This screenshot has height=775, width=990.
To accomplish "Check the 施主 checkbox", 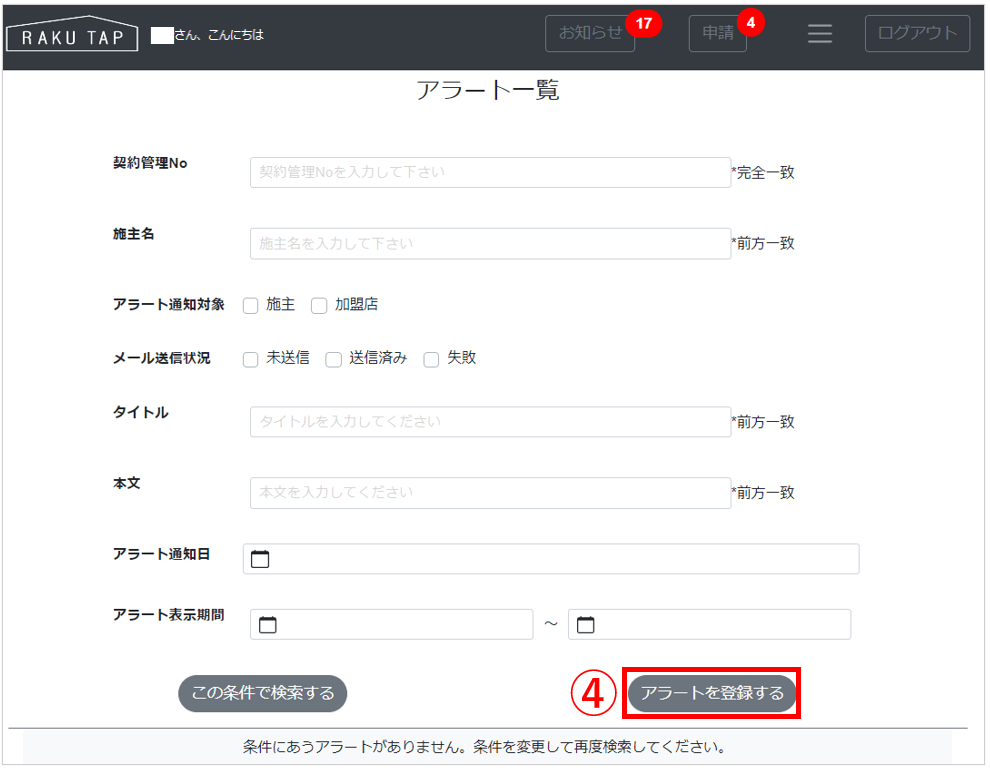I will click(251, 306).
